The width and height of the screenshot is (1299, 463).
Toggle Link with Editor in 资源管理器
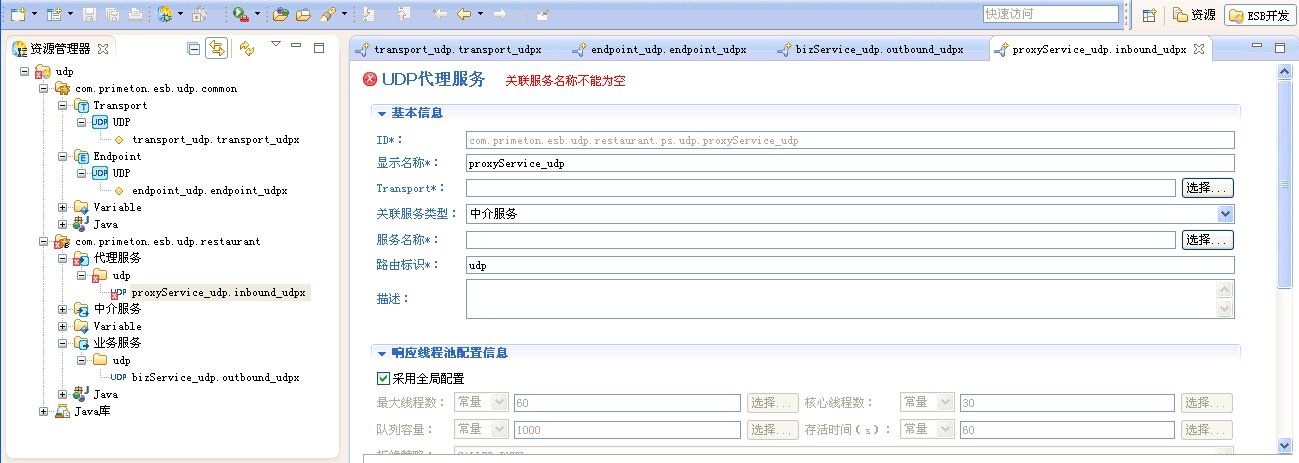pos(216,48)
